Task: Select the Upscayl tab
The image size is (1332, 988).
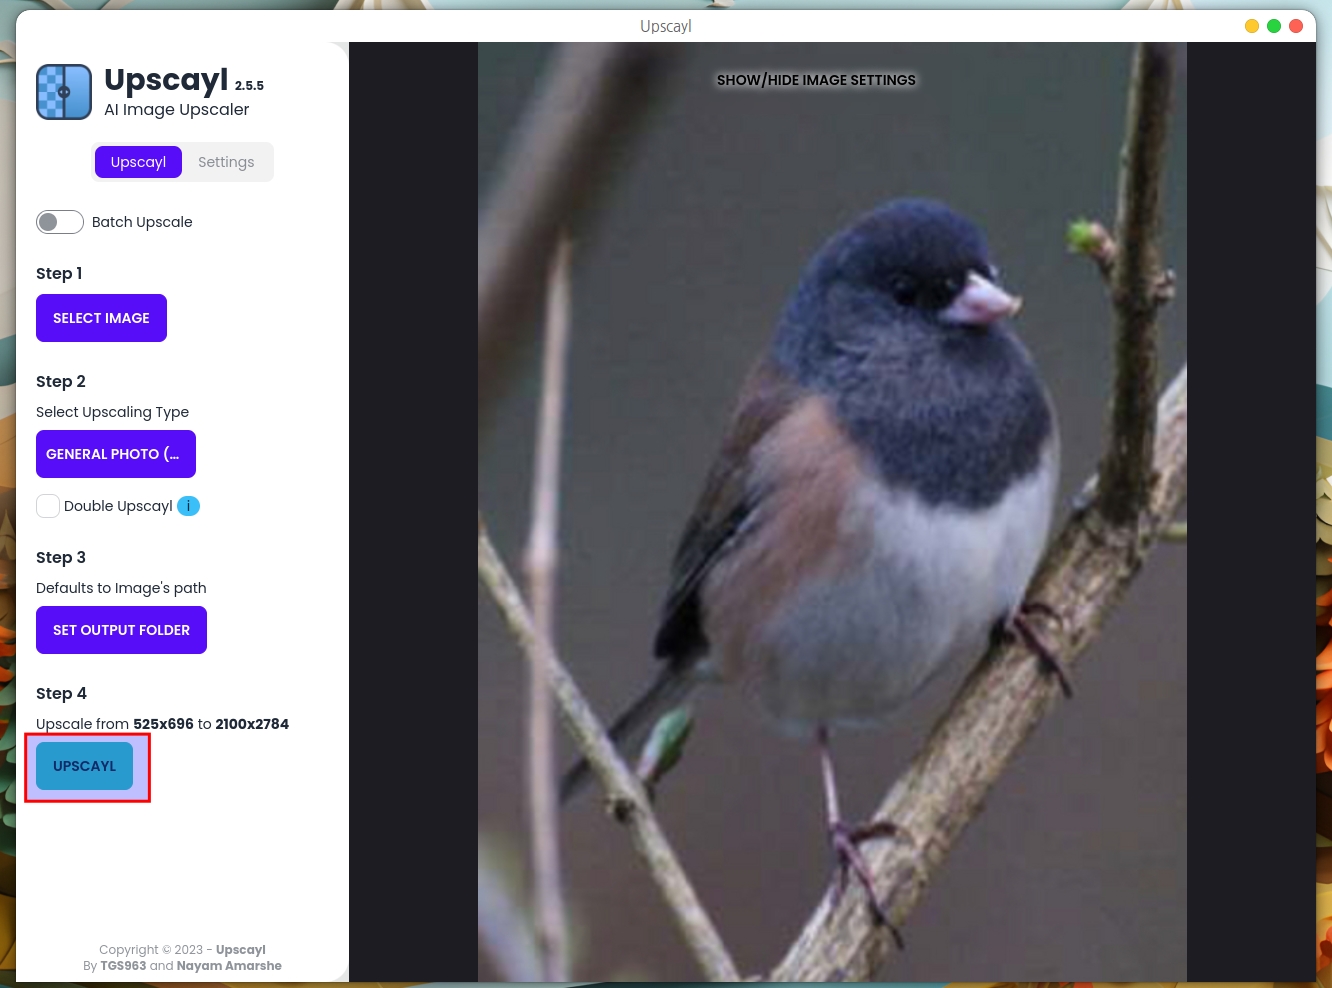Action: pos(138,162)
